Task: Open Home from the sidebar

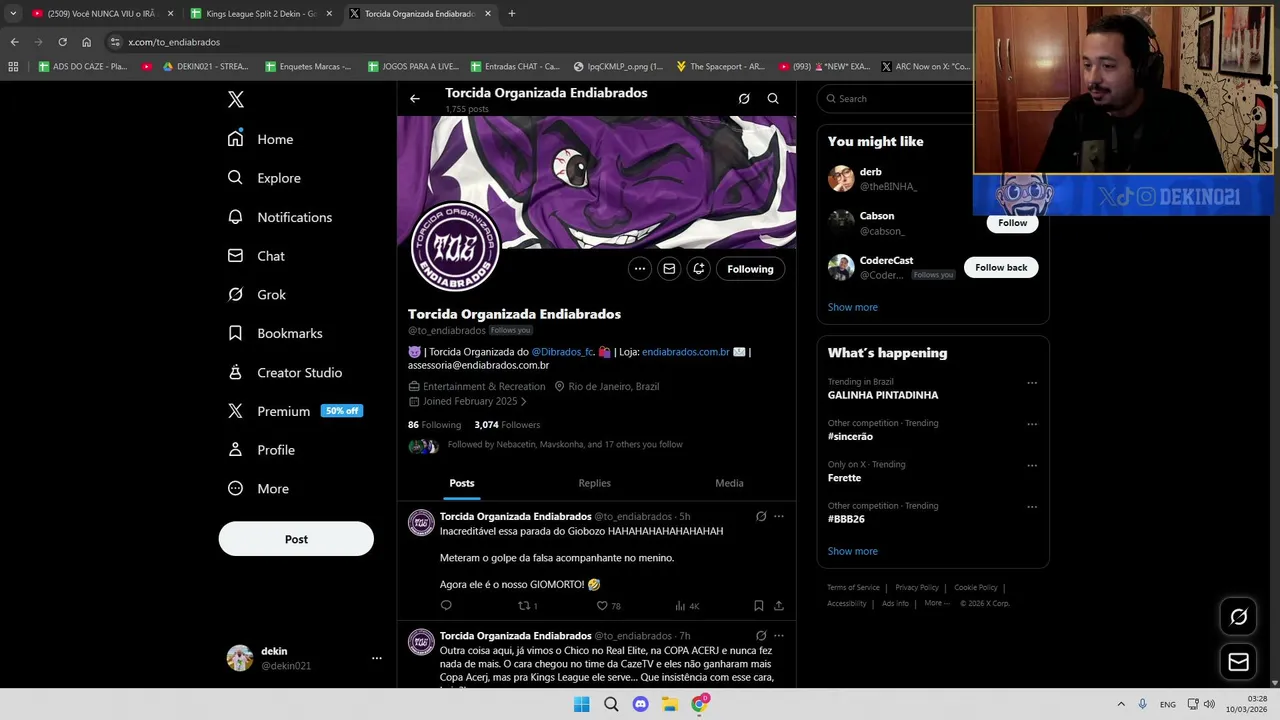Action: (260, 139)
